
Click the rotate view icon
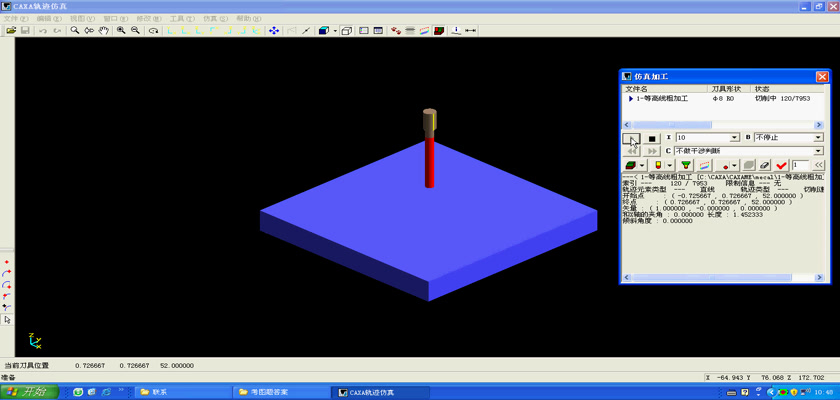[x=154, y=31]
